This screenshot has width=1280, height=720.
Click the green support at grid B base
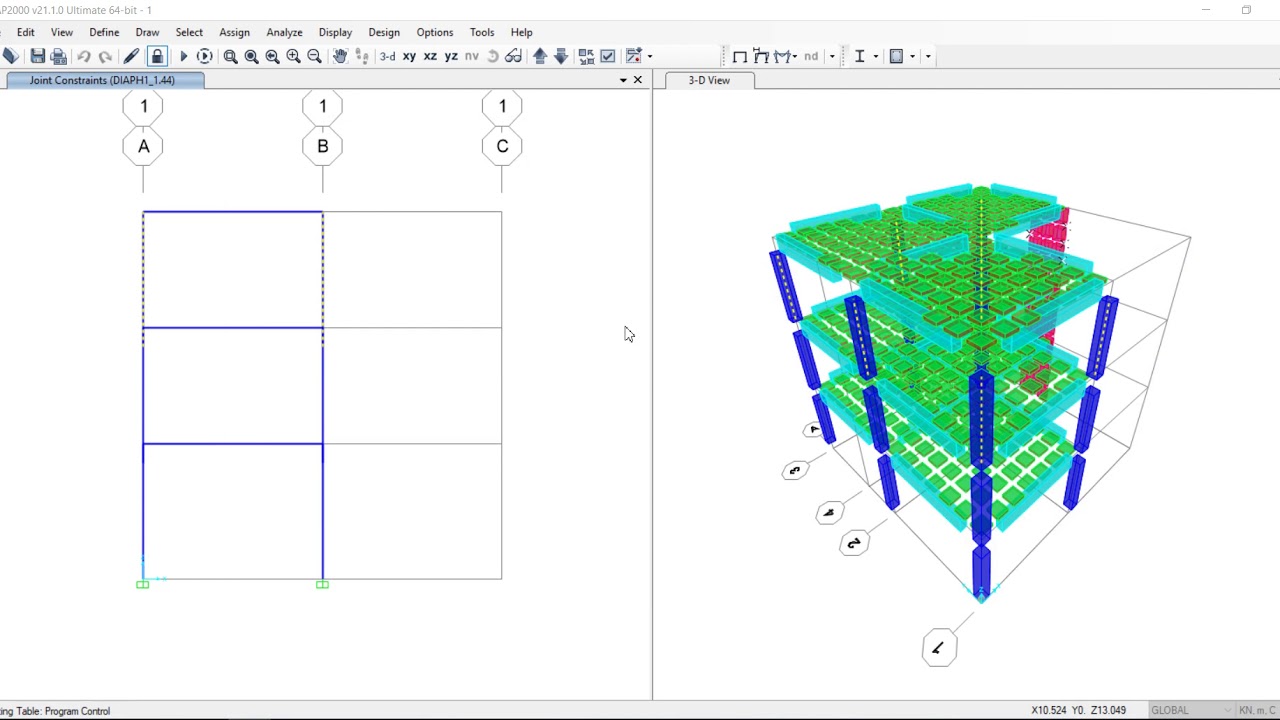click(322, 584)
